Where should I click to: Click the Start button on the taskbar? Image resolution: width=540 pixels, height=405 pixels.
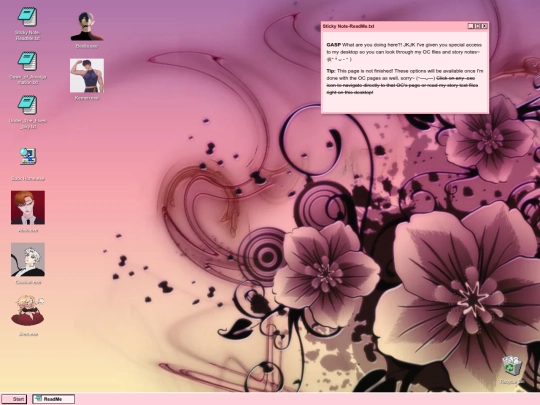coord(14,399)
